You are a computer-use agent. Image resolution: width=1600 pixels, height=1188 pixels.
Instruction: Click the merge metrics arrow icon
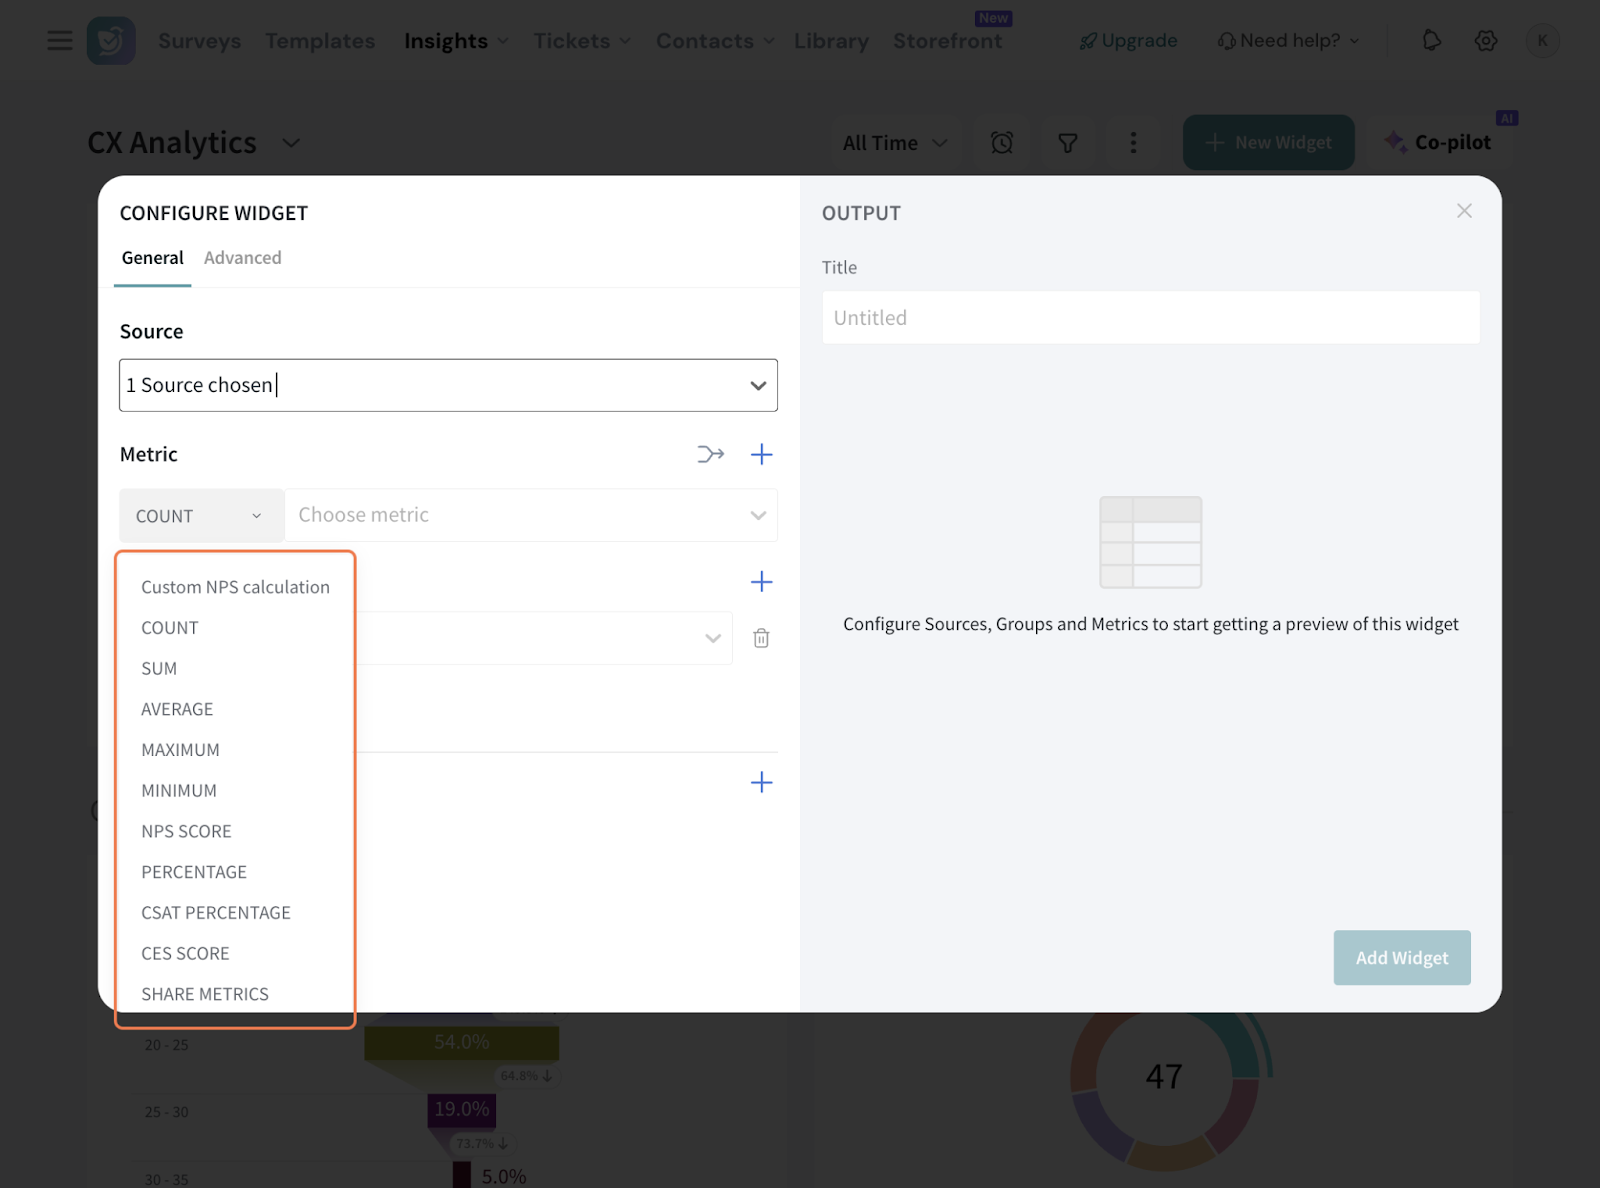[x=710, y=455]
